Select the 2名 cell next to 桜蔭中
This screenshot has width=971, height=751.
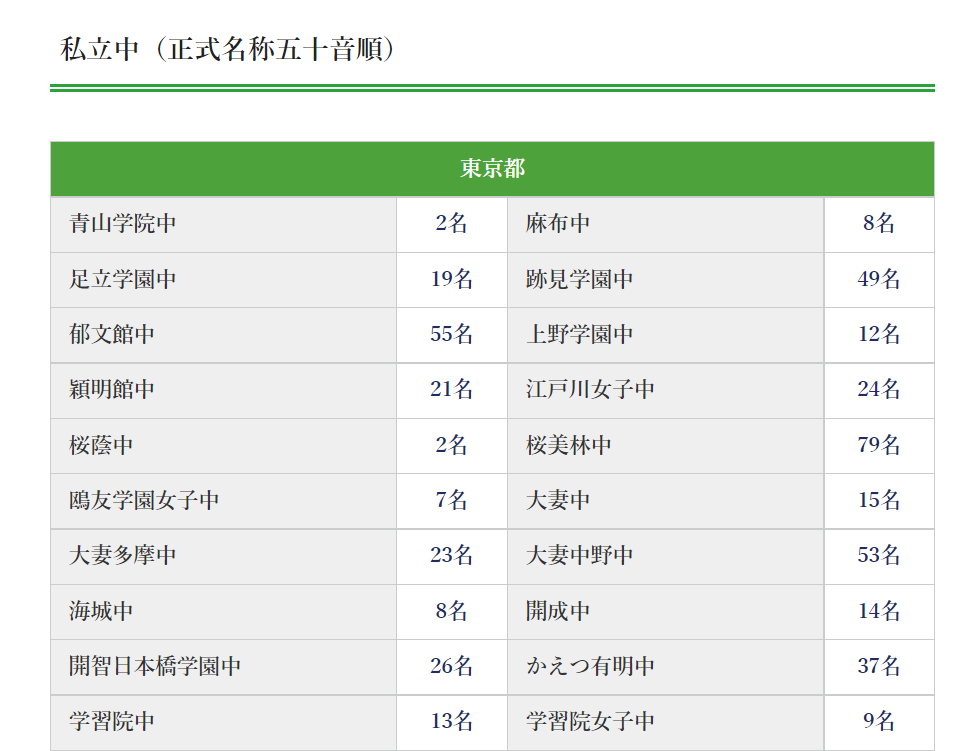(451, 446)
